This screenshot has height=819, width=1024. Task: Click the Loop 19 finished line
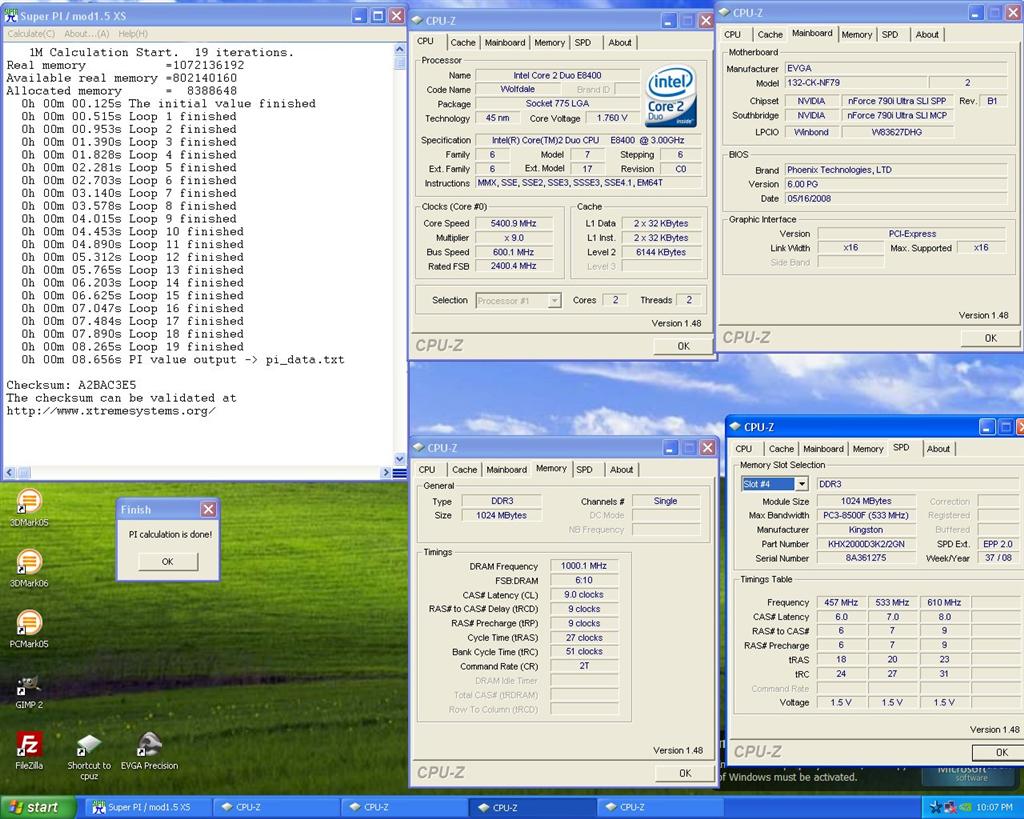pos(132,347)
